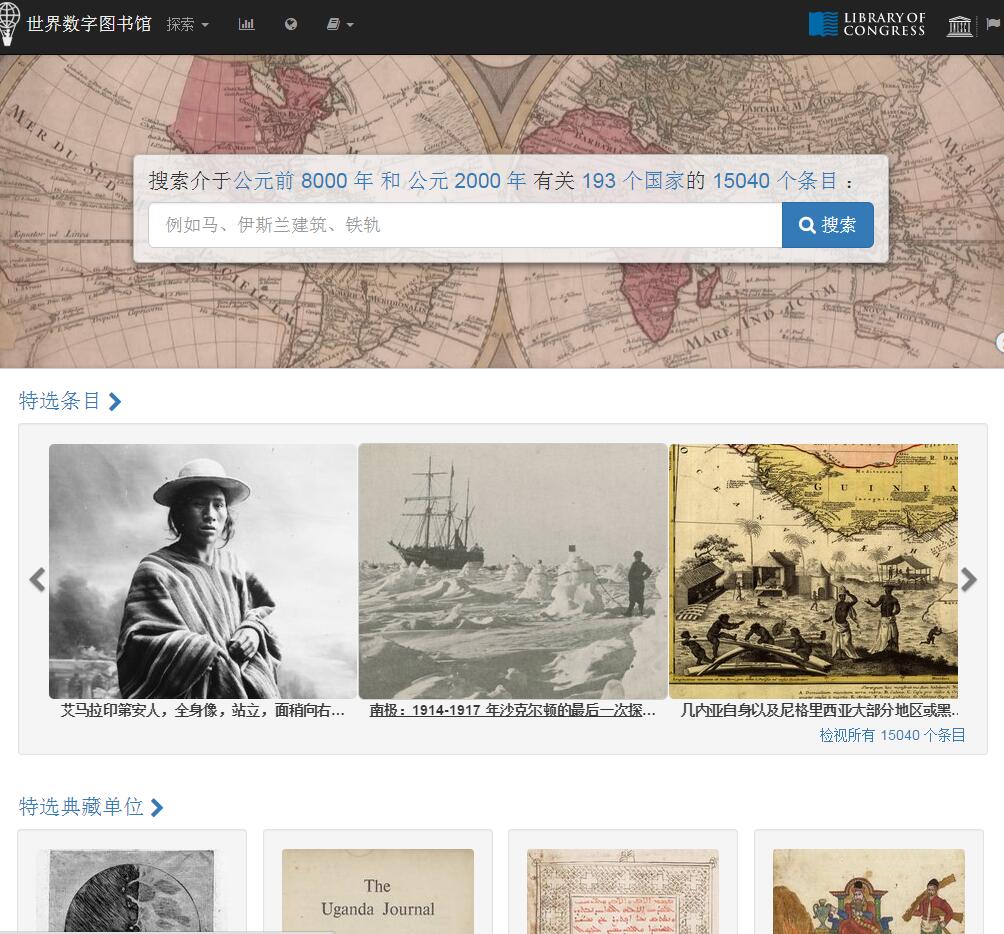The image size is (1004, 934).
Task: Click 检视所有 15040 个条目 link
Action: pyautogui.click(x=892, y=735)
